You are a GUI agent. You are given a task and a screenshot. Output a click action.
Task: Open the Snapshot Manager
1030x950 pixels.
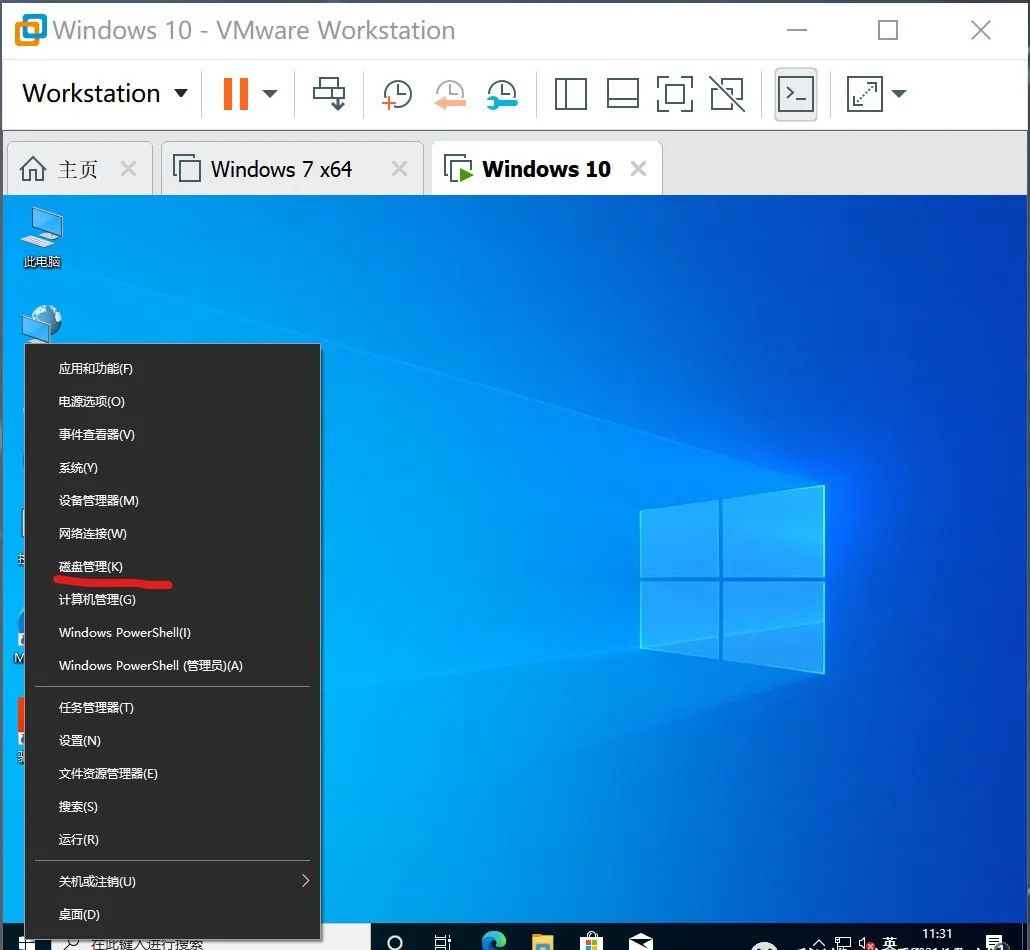(502, 94)
